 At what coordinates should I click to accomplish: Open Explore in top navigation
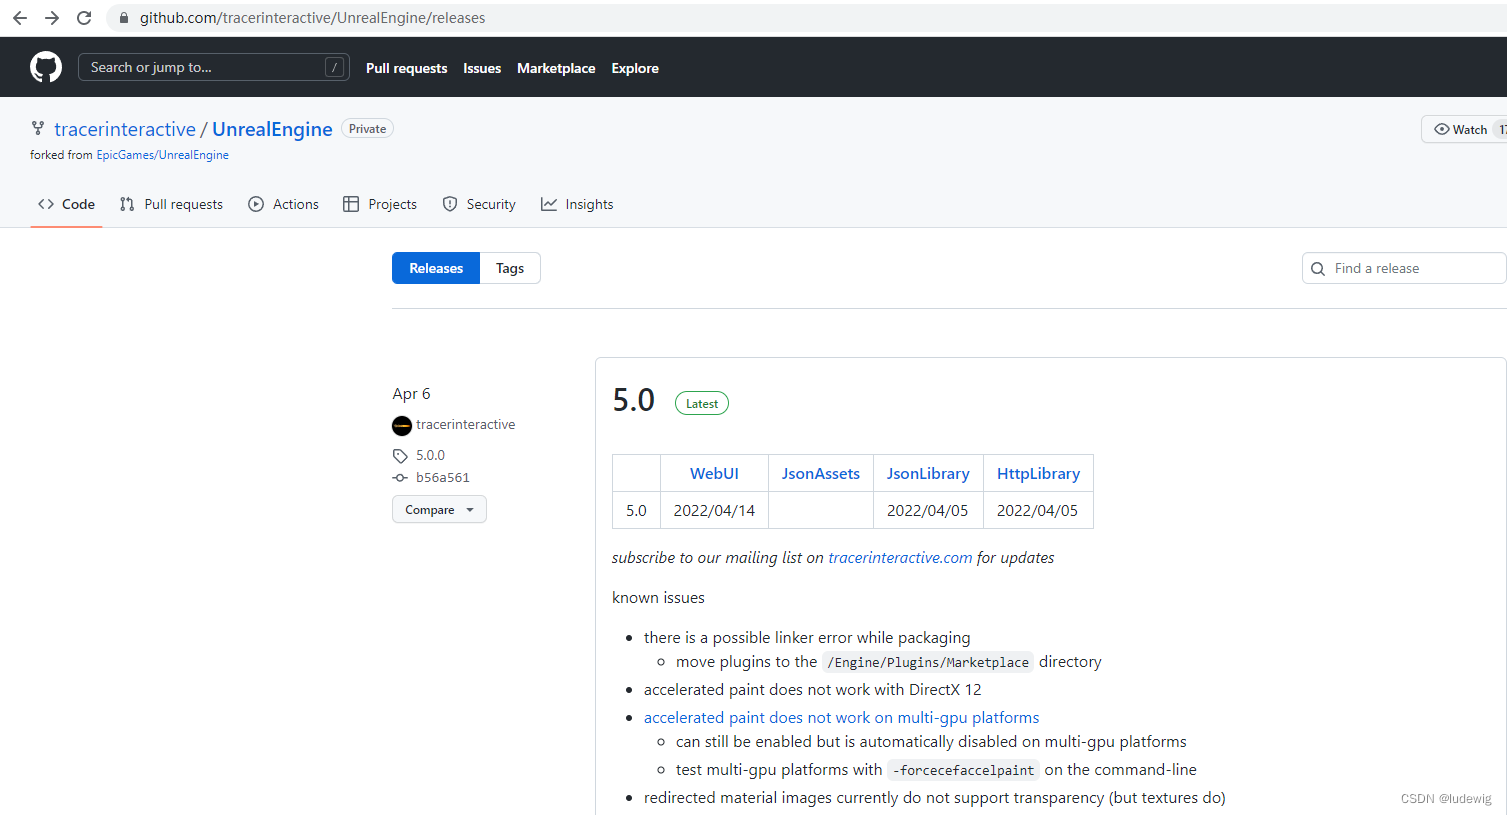tap(635, 68)
